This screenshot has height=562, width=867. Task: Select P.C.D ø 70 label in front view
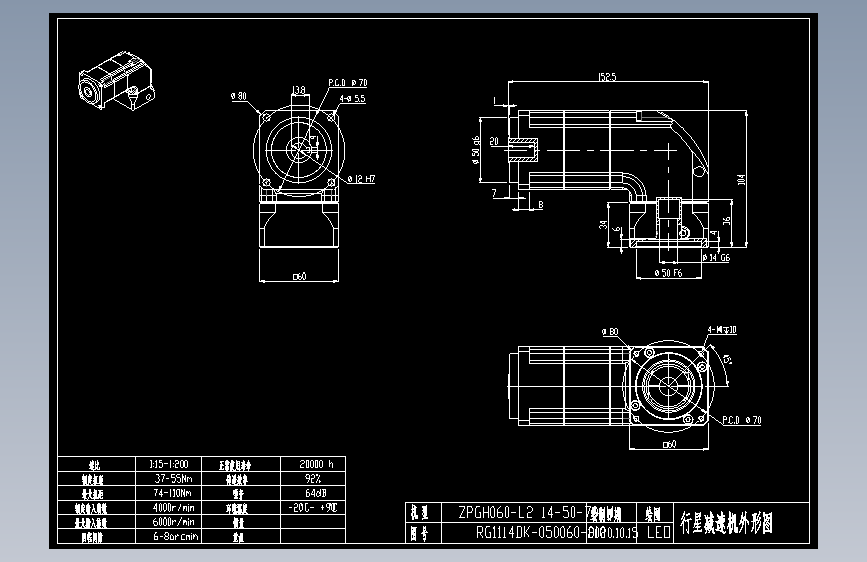(x=348, y=82)
